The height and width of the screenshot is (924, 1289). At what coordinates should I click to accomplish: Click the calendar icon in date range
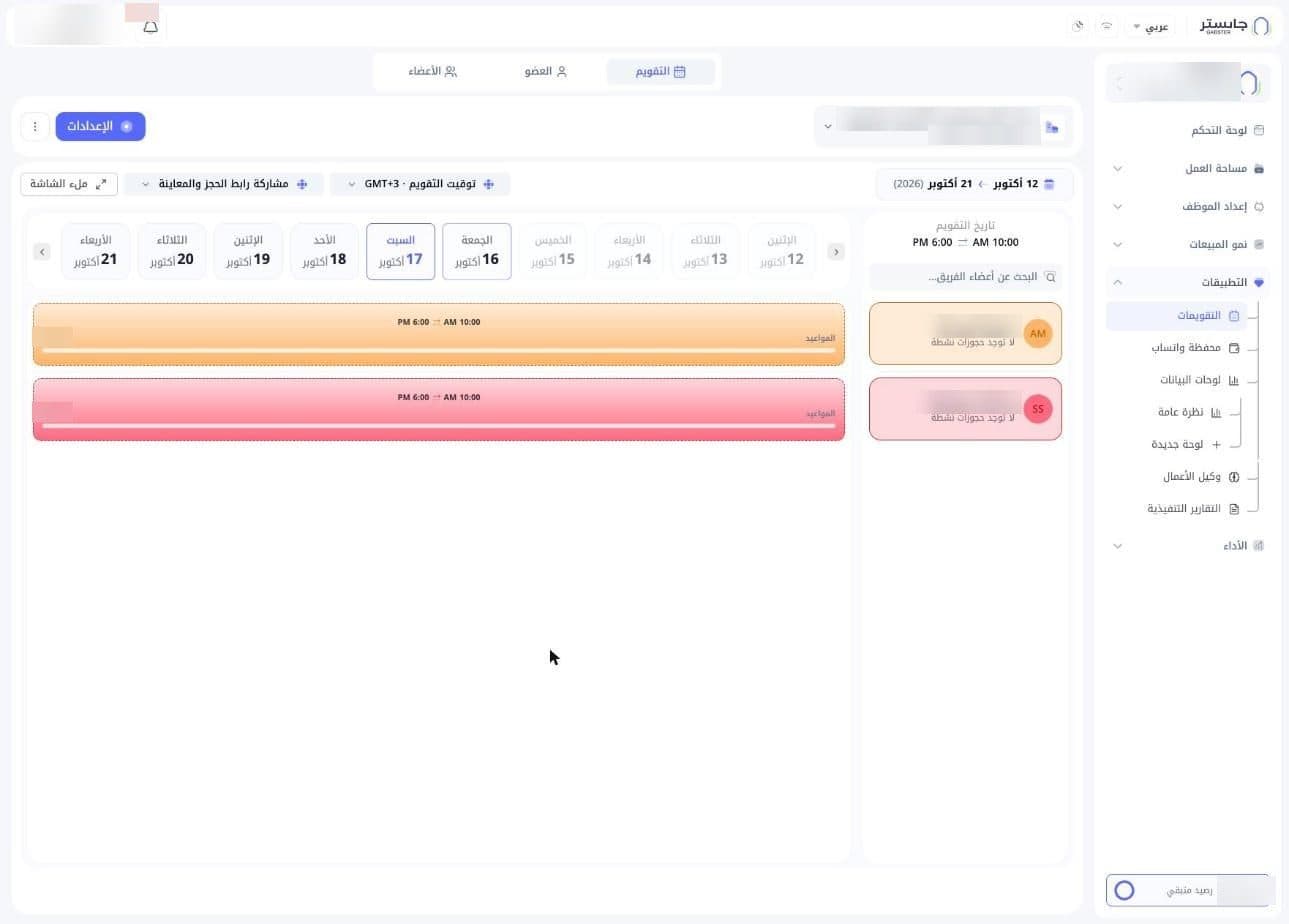[1049, 184]
